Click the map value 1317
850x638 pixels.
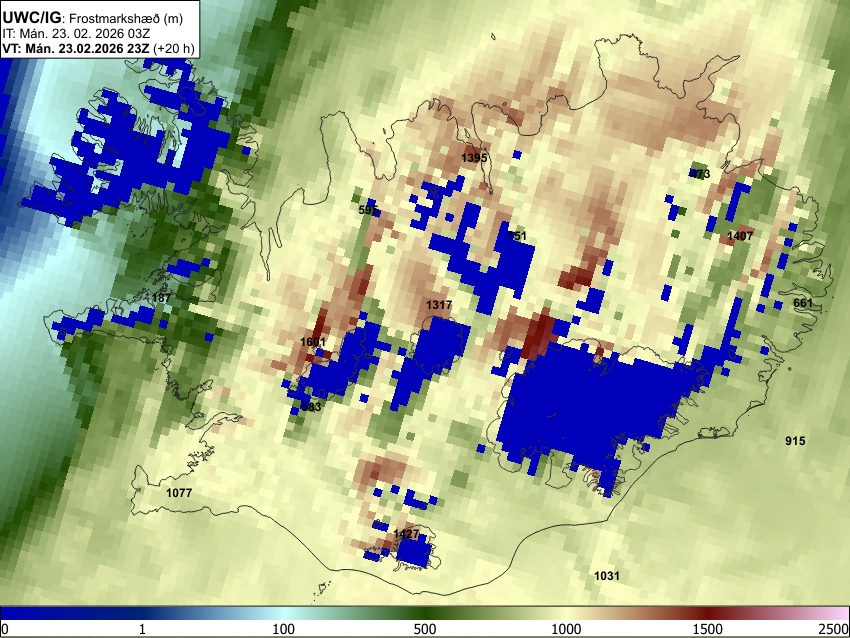[x=439, y=305]
